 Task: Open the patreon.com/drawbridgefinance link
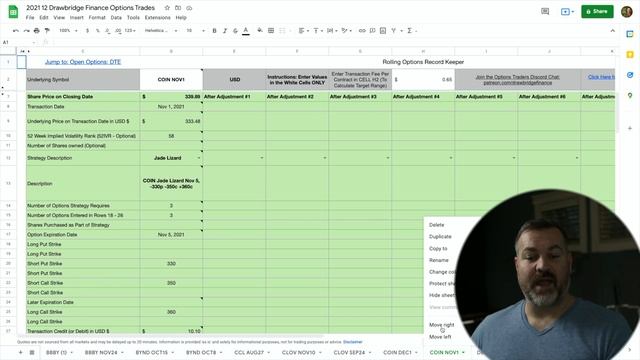point(518,82)
